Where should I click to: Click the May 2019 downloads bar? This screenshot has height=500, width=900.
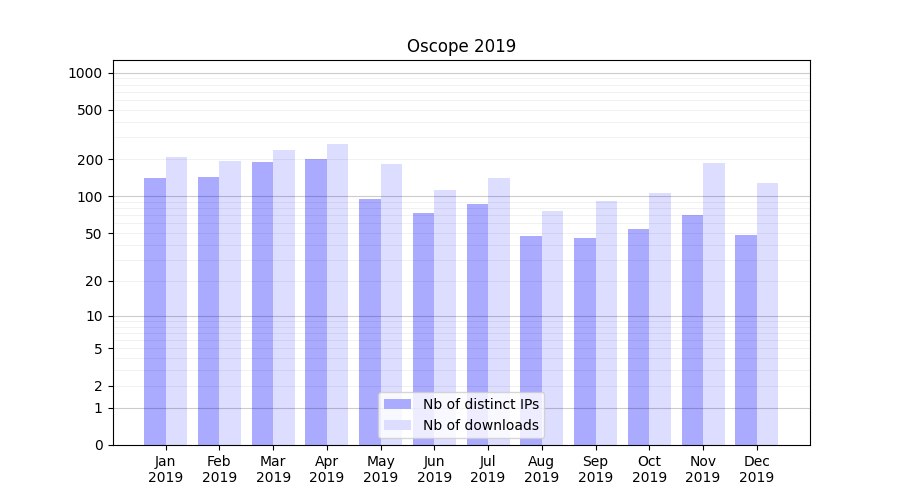point(391,304)
